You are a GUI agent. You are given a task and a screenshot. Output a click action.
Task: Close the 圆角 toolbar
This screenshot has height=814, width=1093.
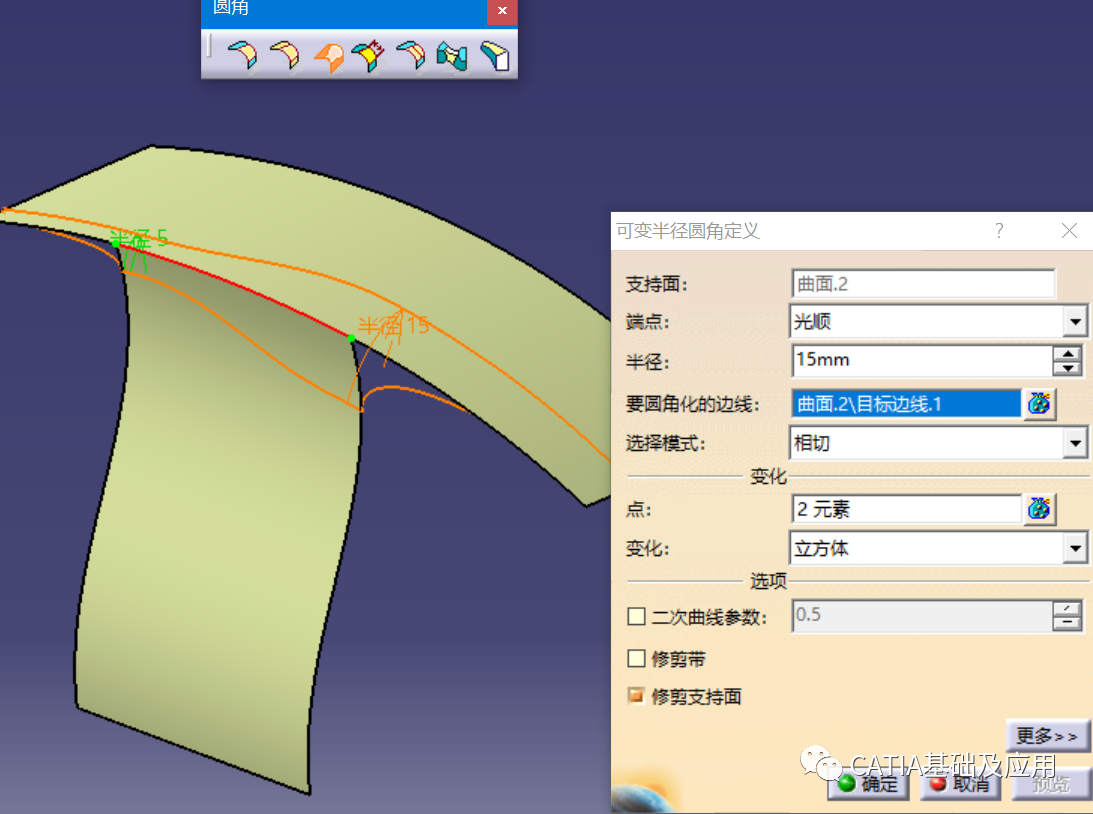coord(502,10)
